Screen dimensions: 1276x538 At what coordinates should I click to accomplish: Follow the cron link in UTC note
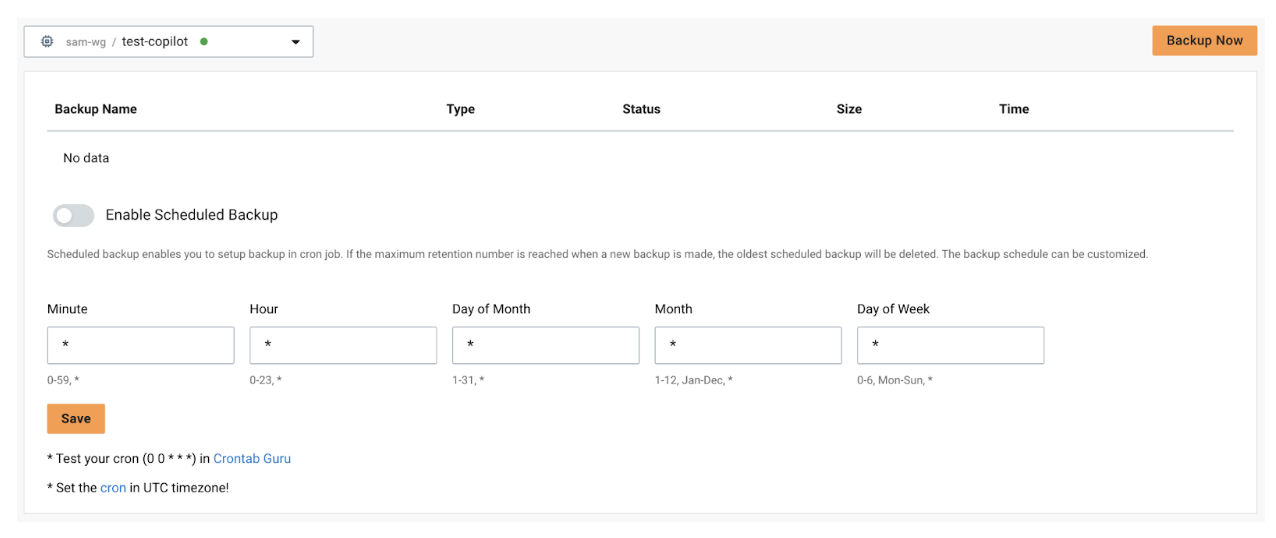[x=113, y=488]
